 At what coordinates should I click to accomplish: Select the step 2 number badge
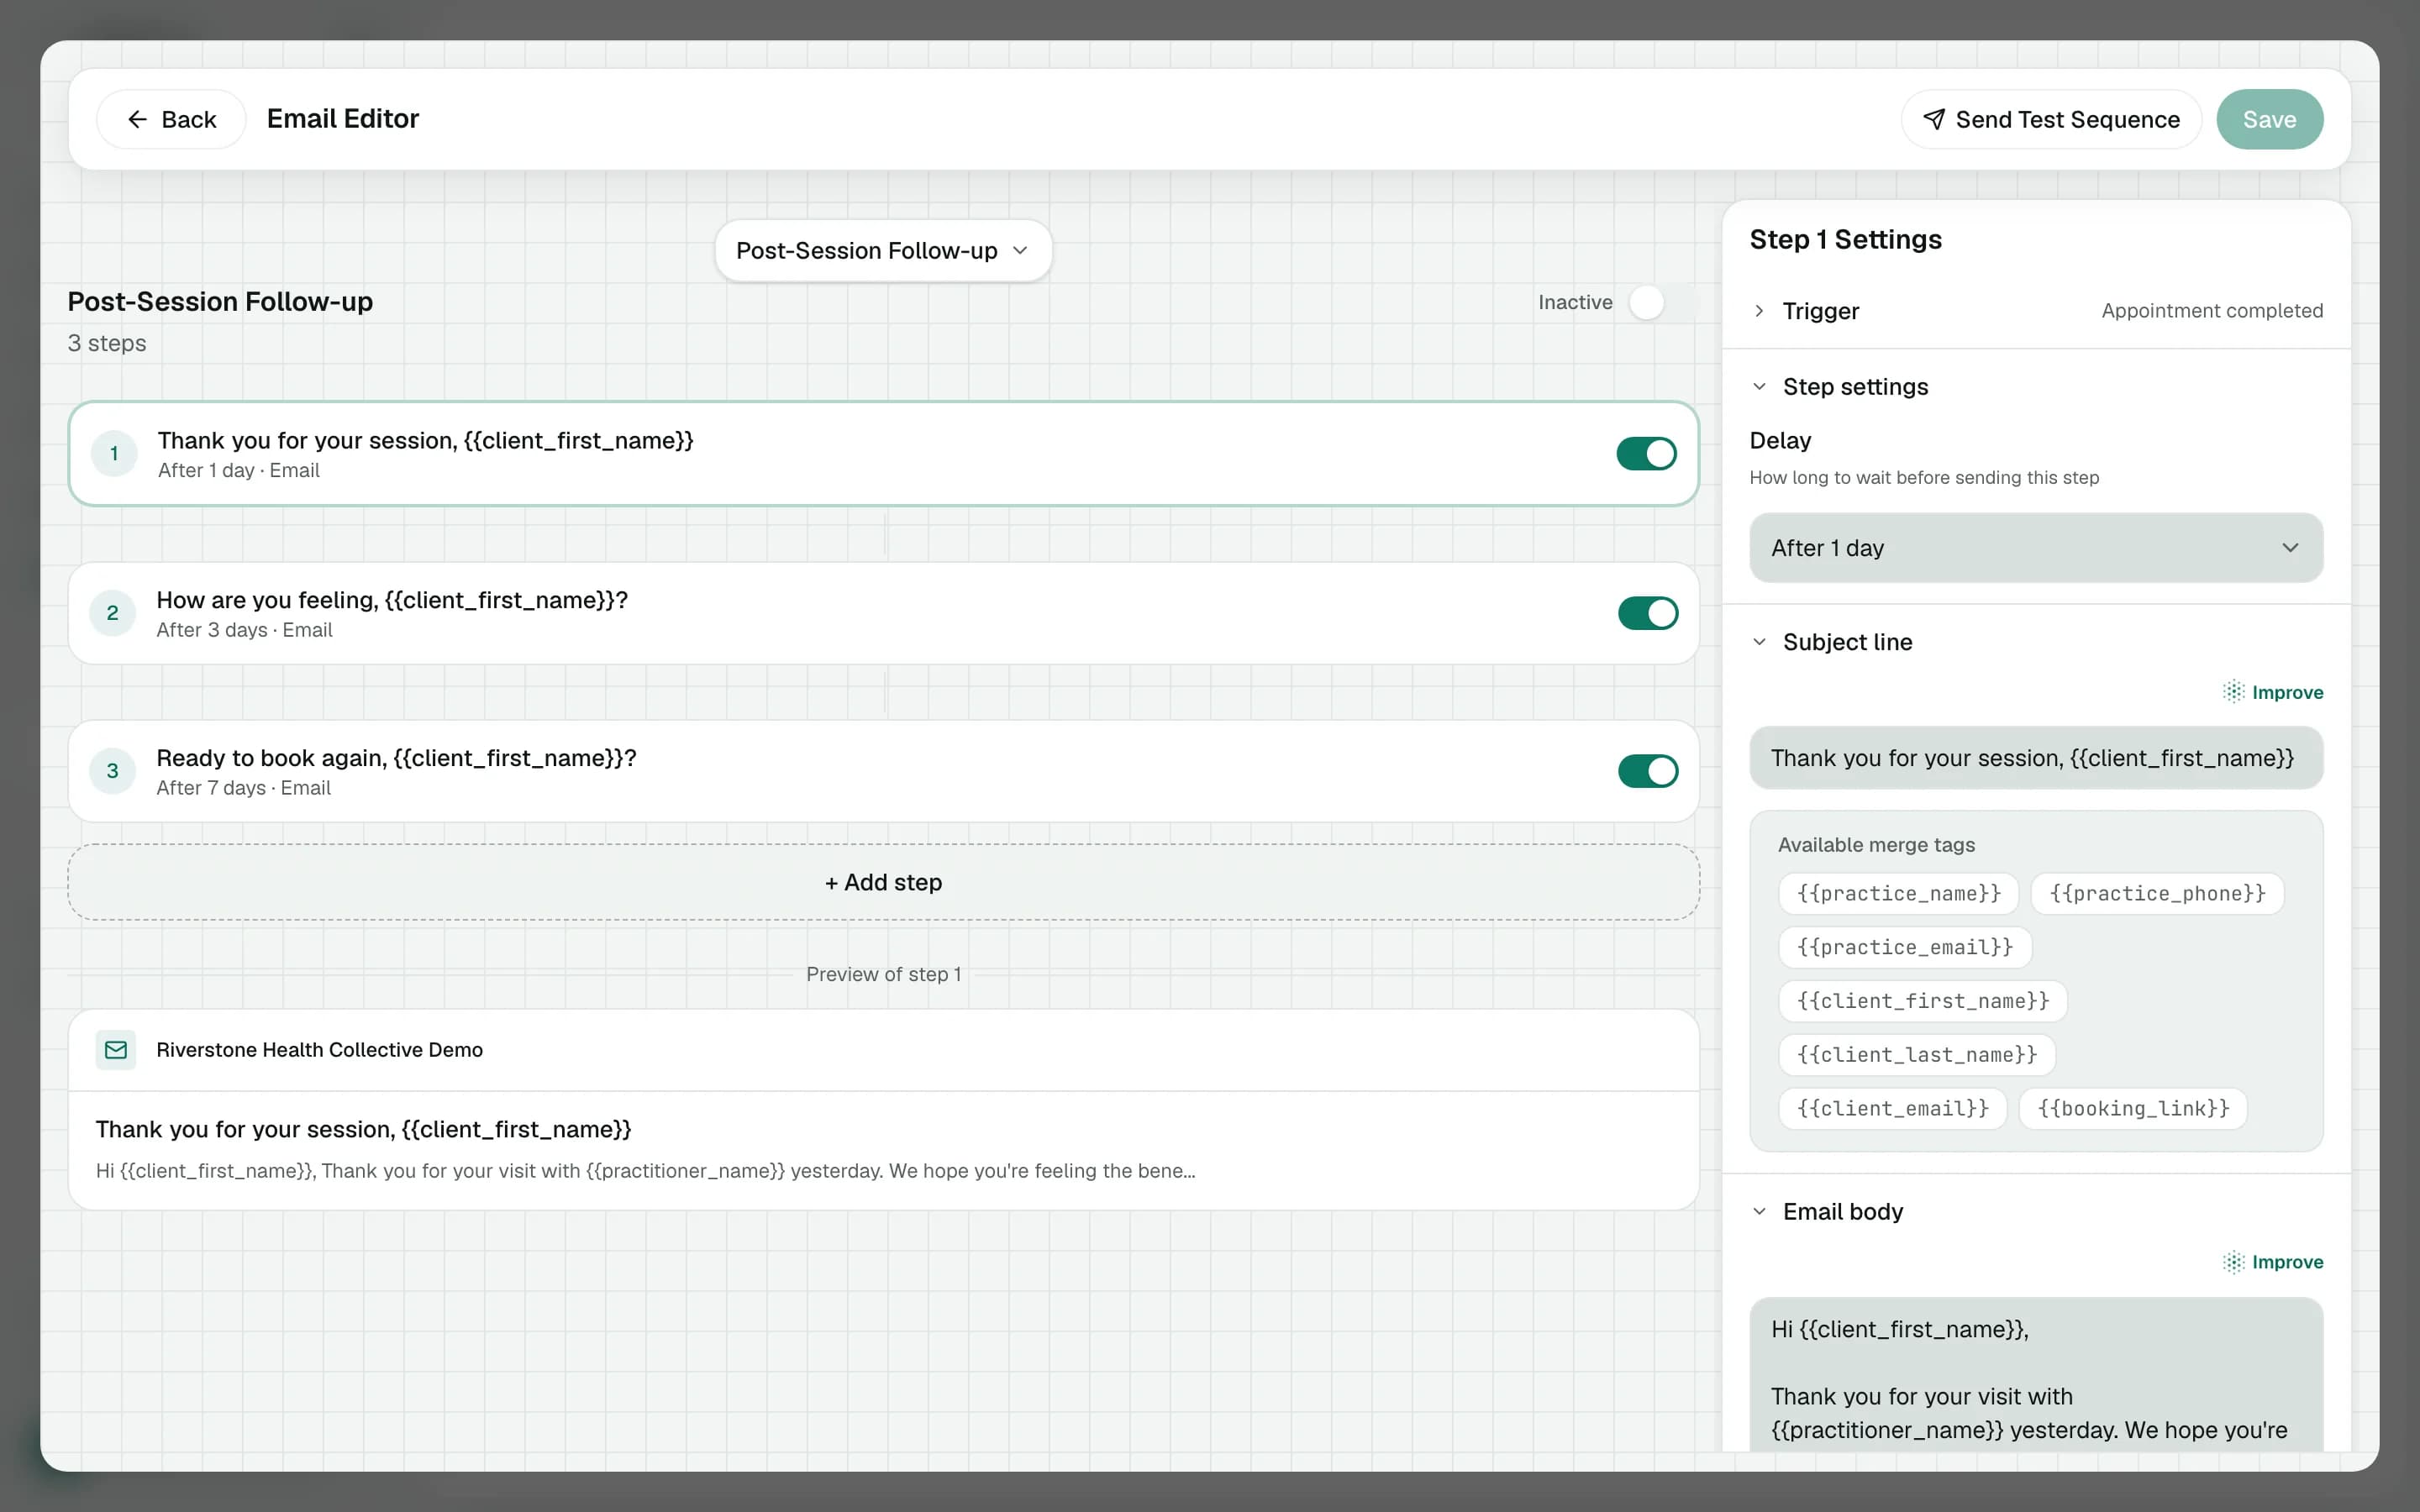[112, 613]
